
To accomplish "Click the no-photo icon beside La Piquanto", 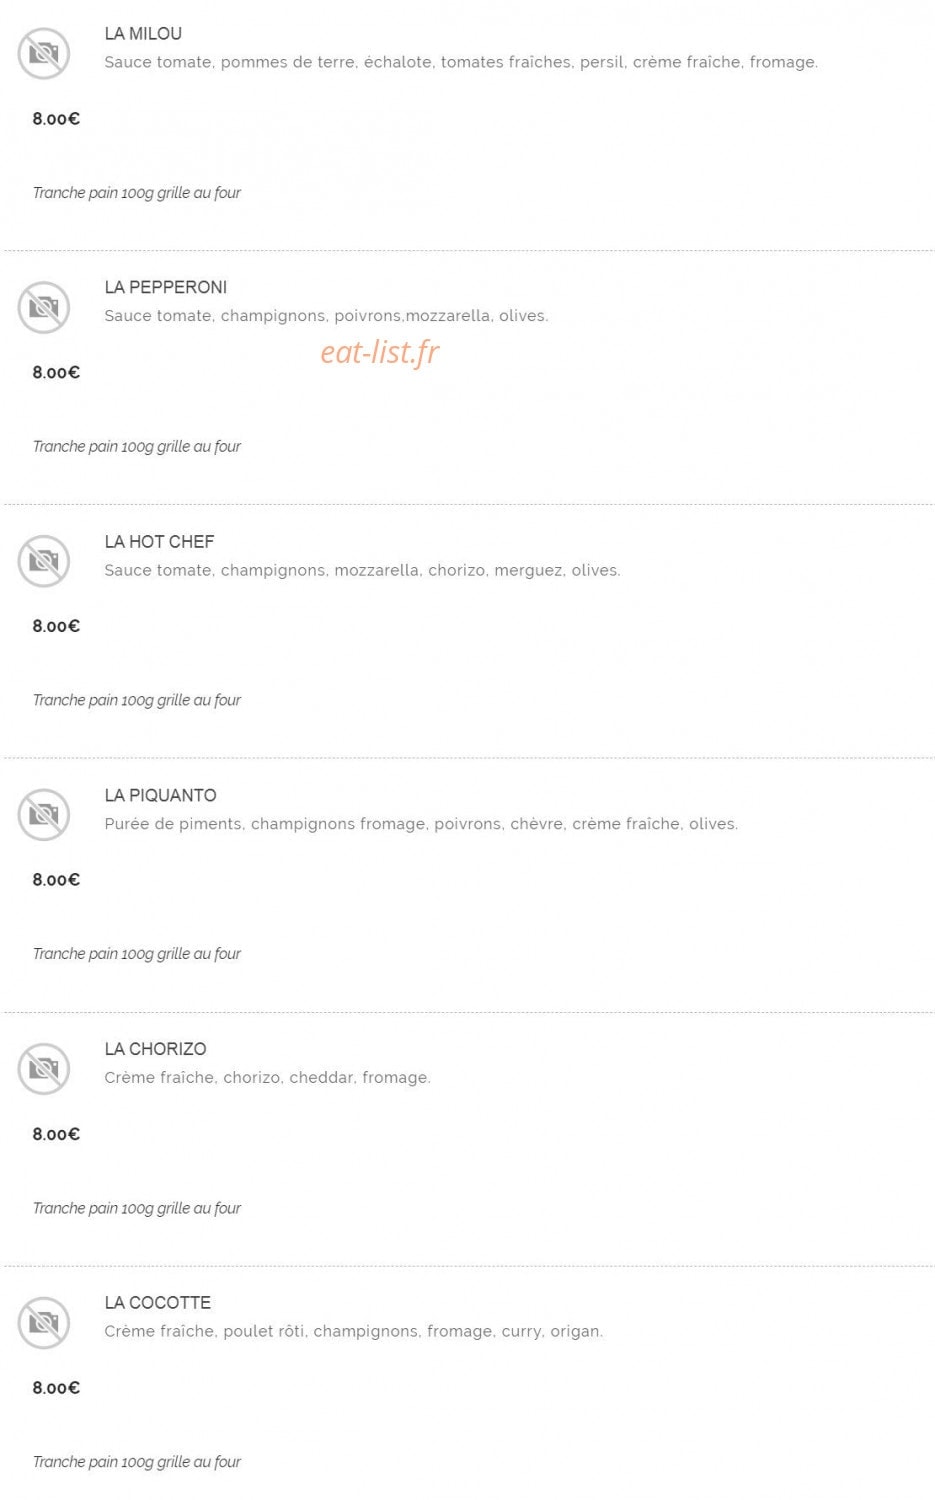I will 44,815.
